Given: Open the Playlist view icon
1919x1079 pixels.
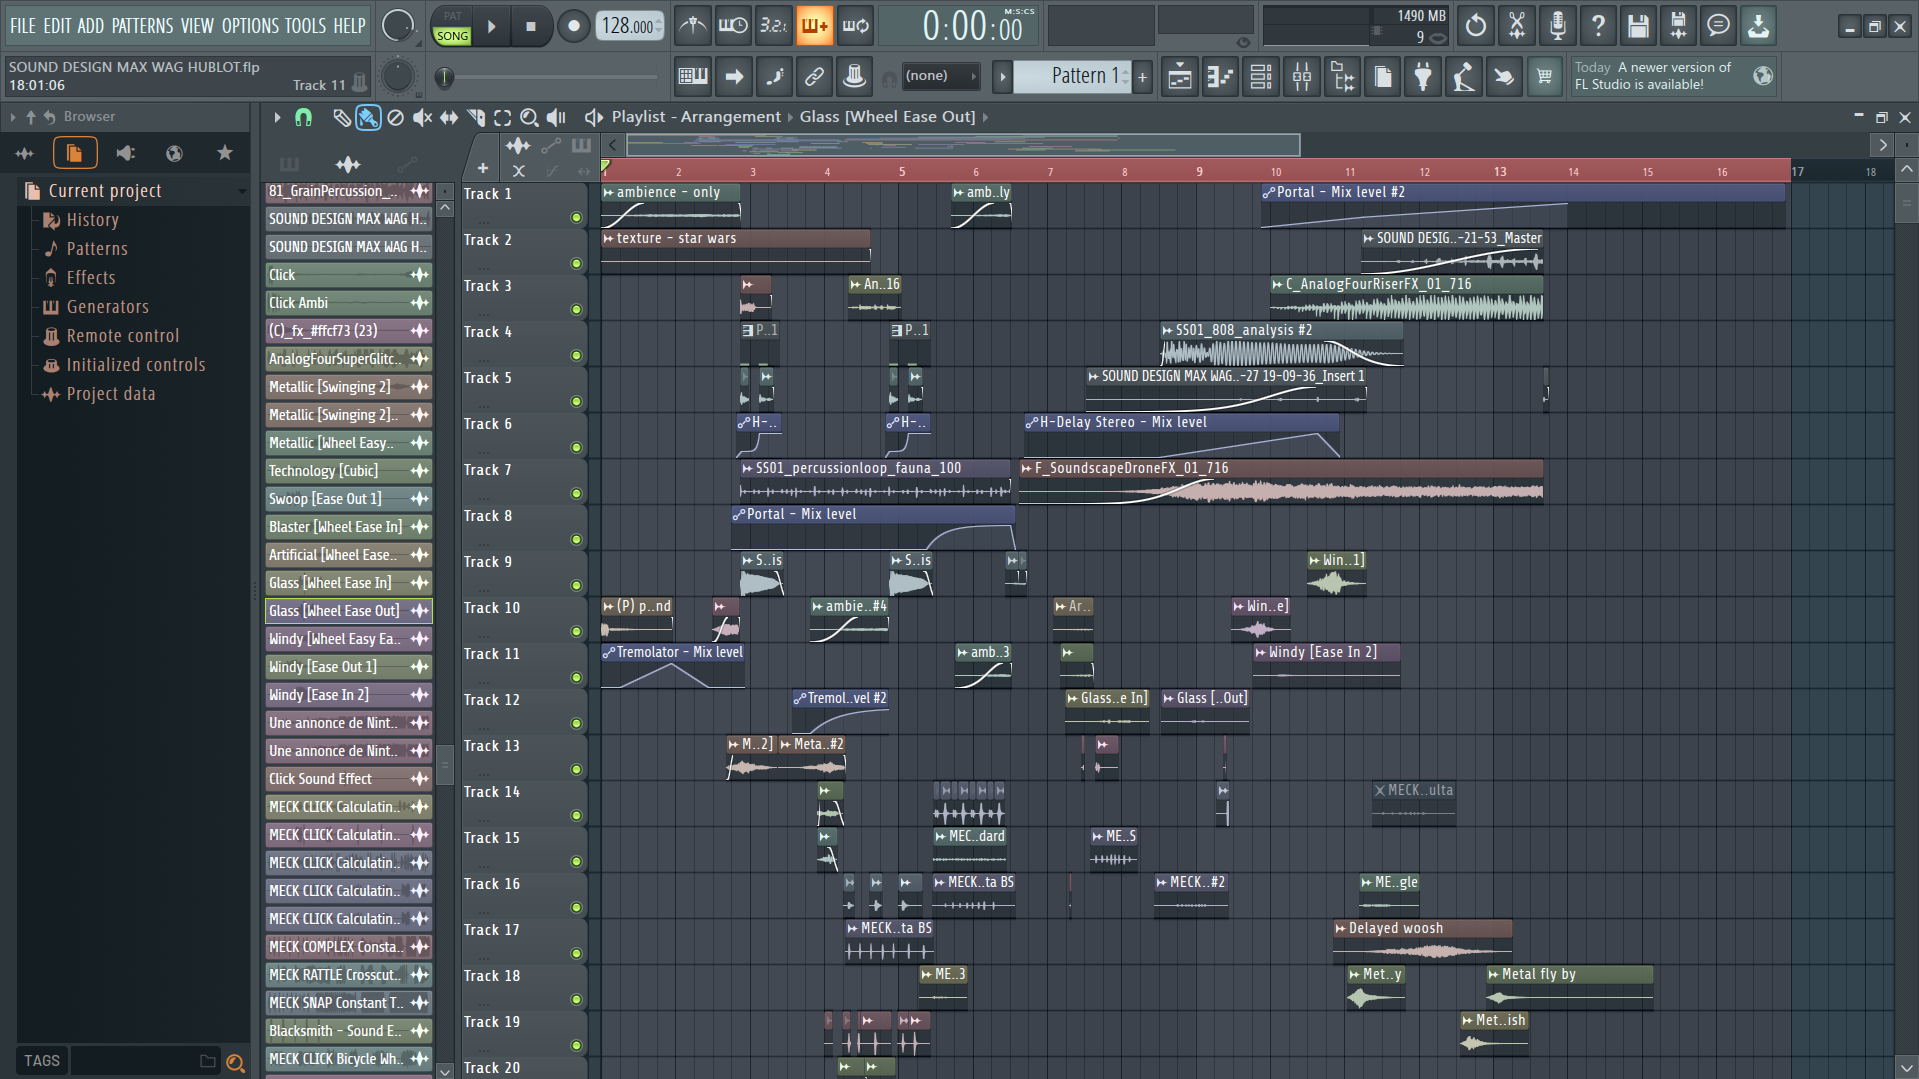Looking at the screenshot, I should (1180, 76).
